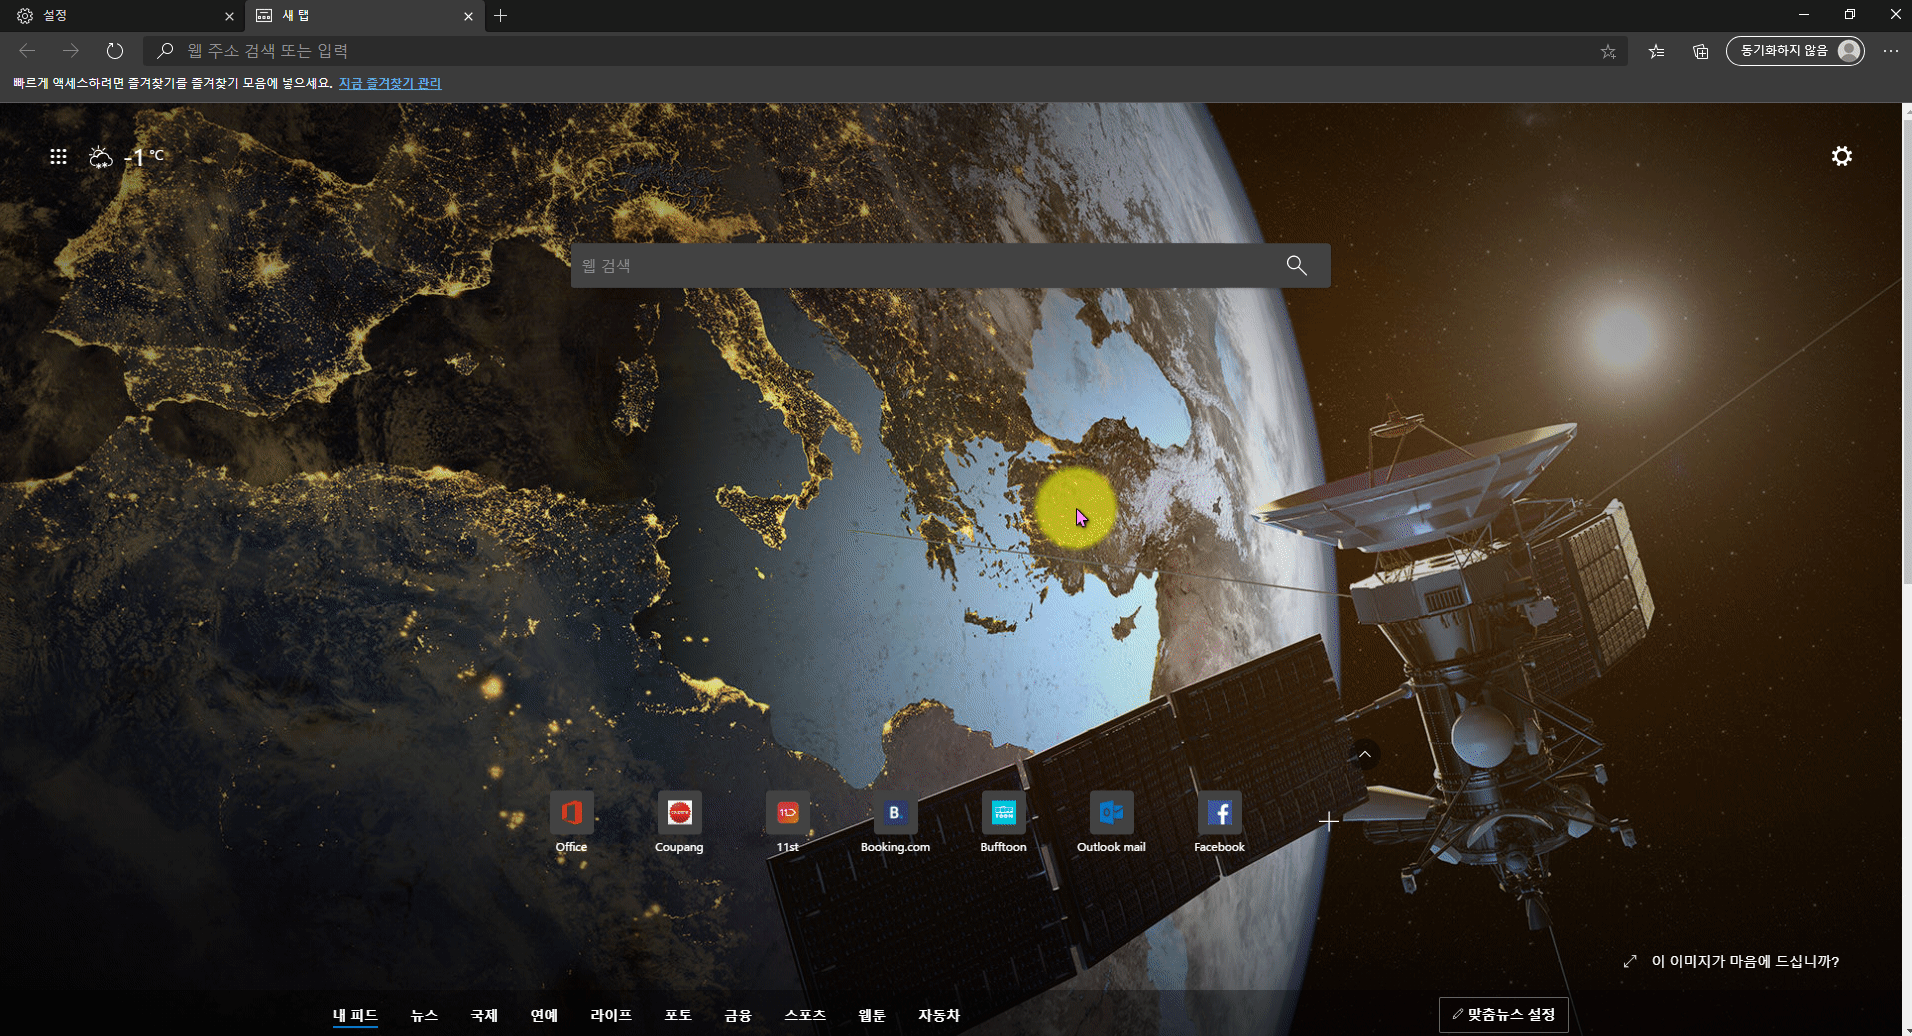Select the 내 피드 feed tab
Image resolution: width=1912 pixels, height=1036 pixels.
tap(355, 1015)
